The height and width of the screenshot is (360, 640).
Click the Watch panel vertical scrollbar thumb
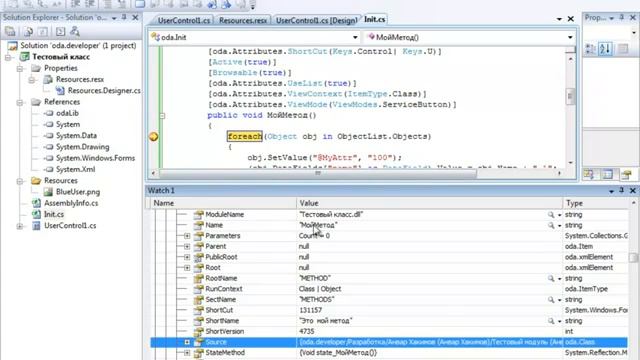point(633,258)
